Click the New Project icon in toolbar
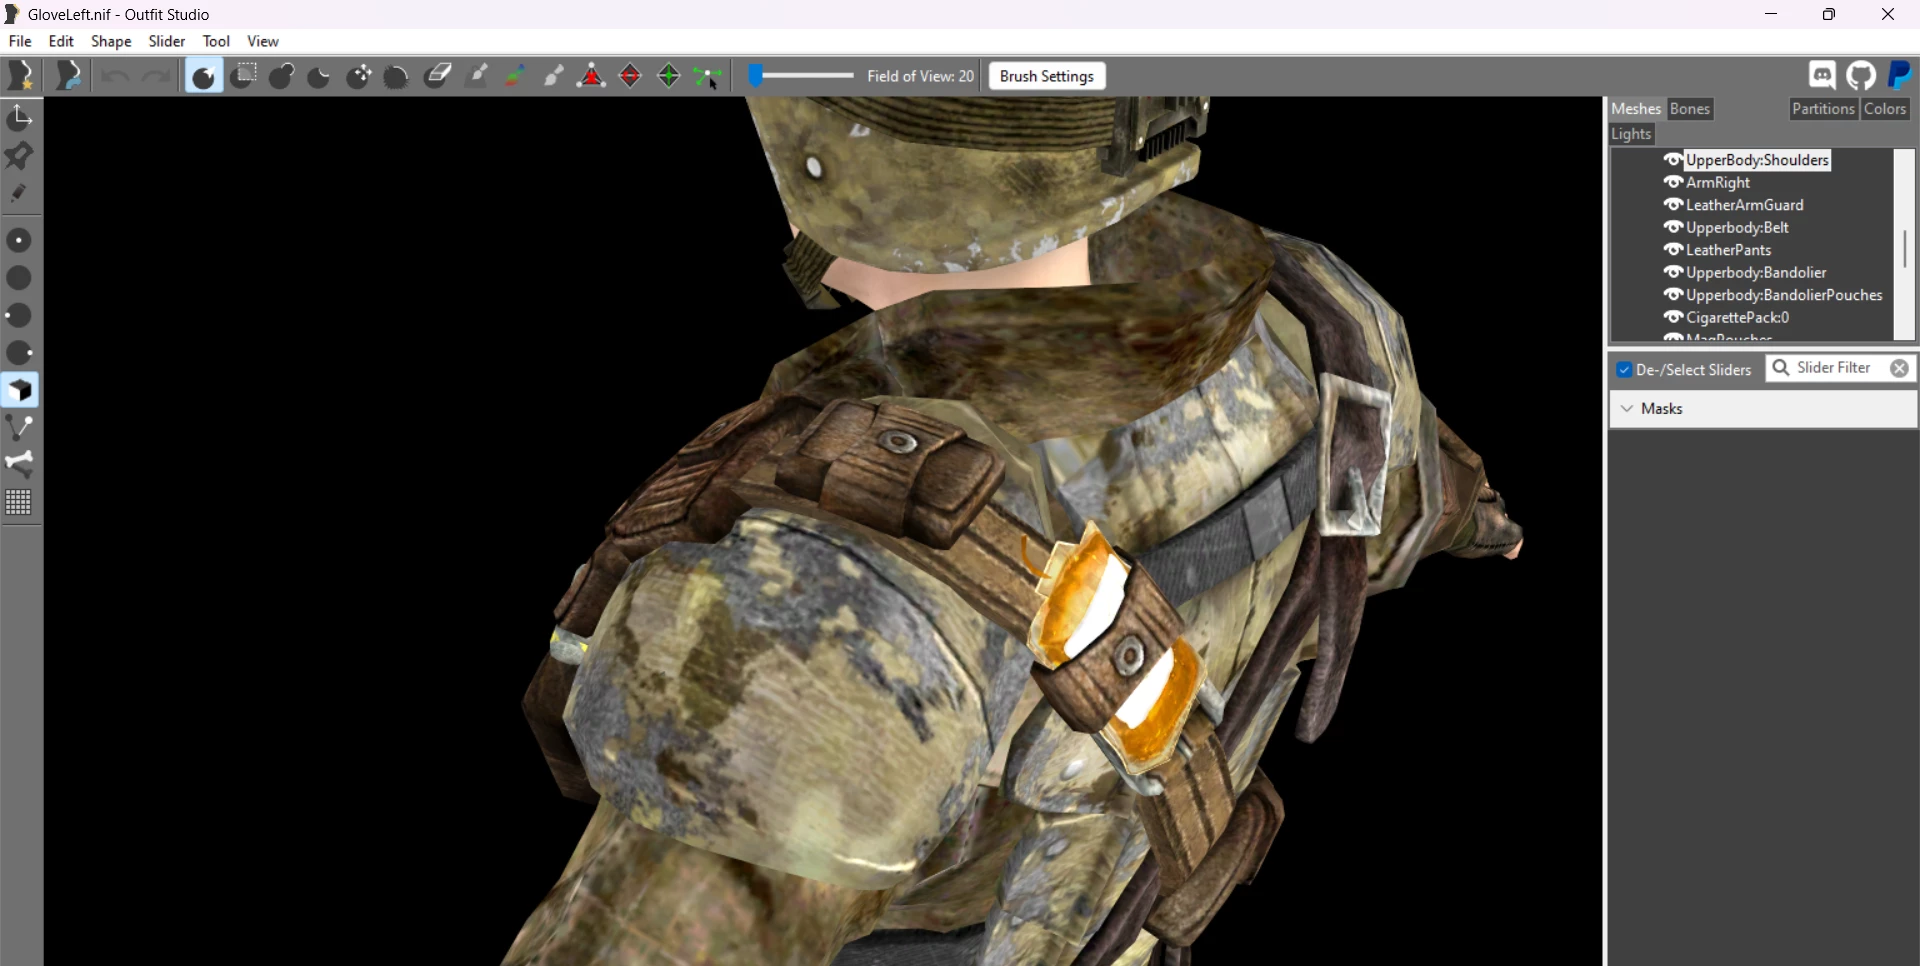 [x=21, y=76]
